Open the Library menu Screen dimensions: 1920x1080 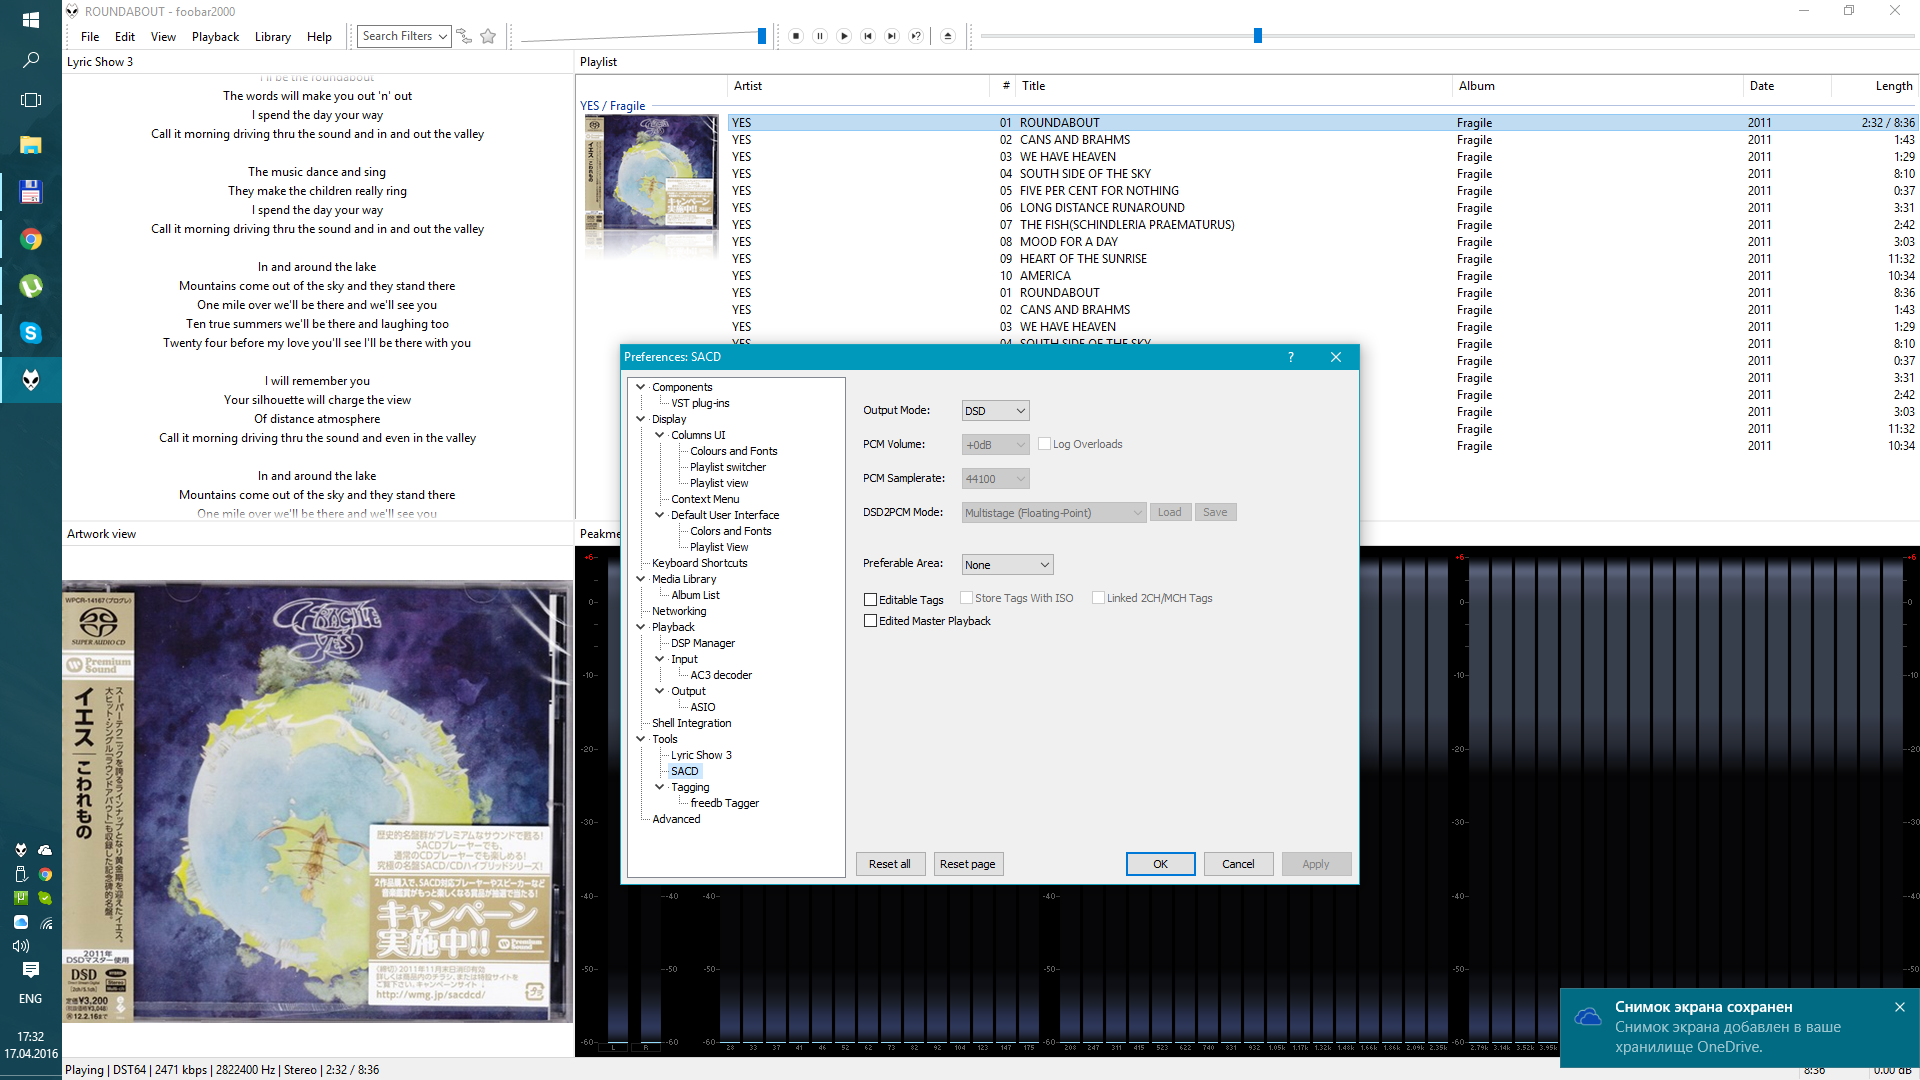coord(272,37)
